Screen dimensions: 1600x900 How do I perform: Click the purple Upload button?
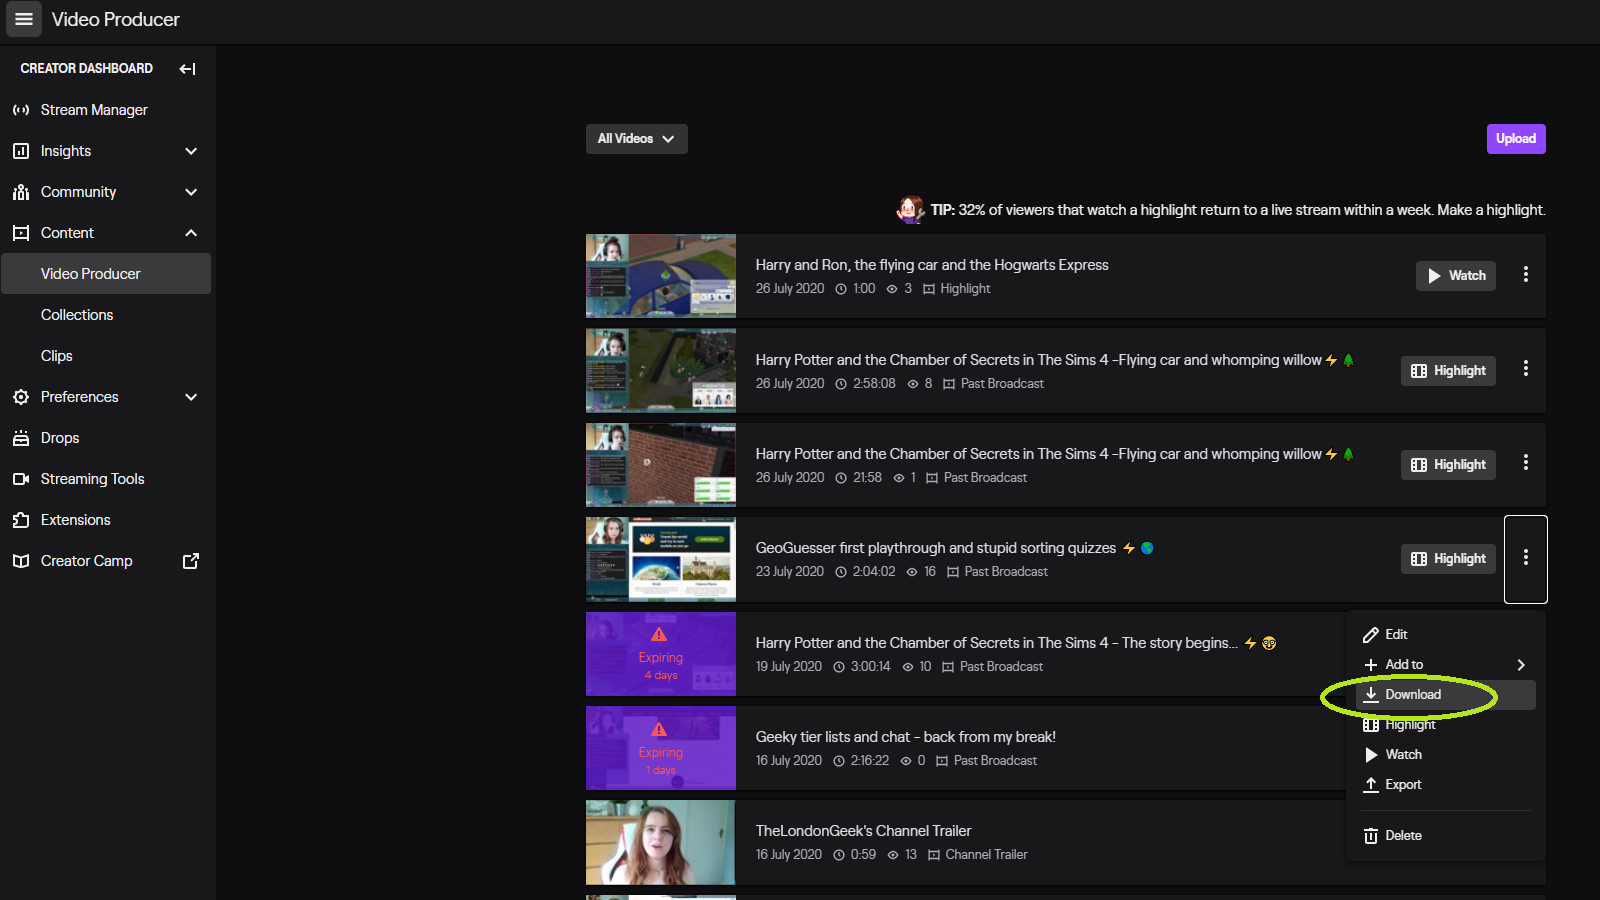click(1516, 139)
